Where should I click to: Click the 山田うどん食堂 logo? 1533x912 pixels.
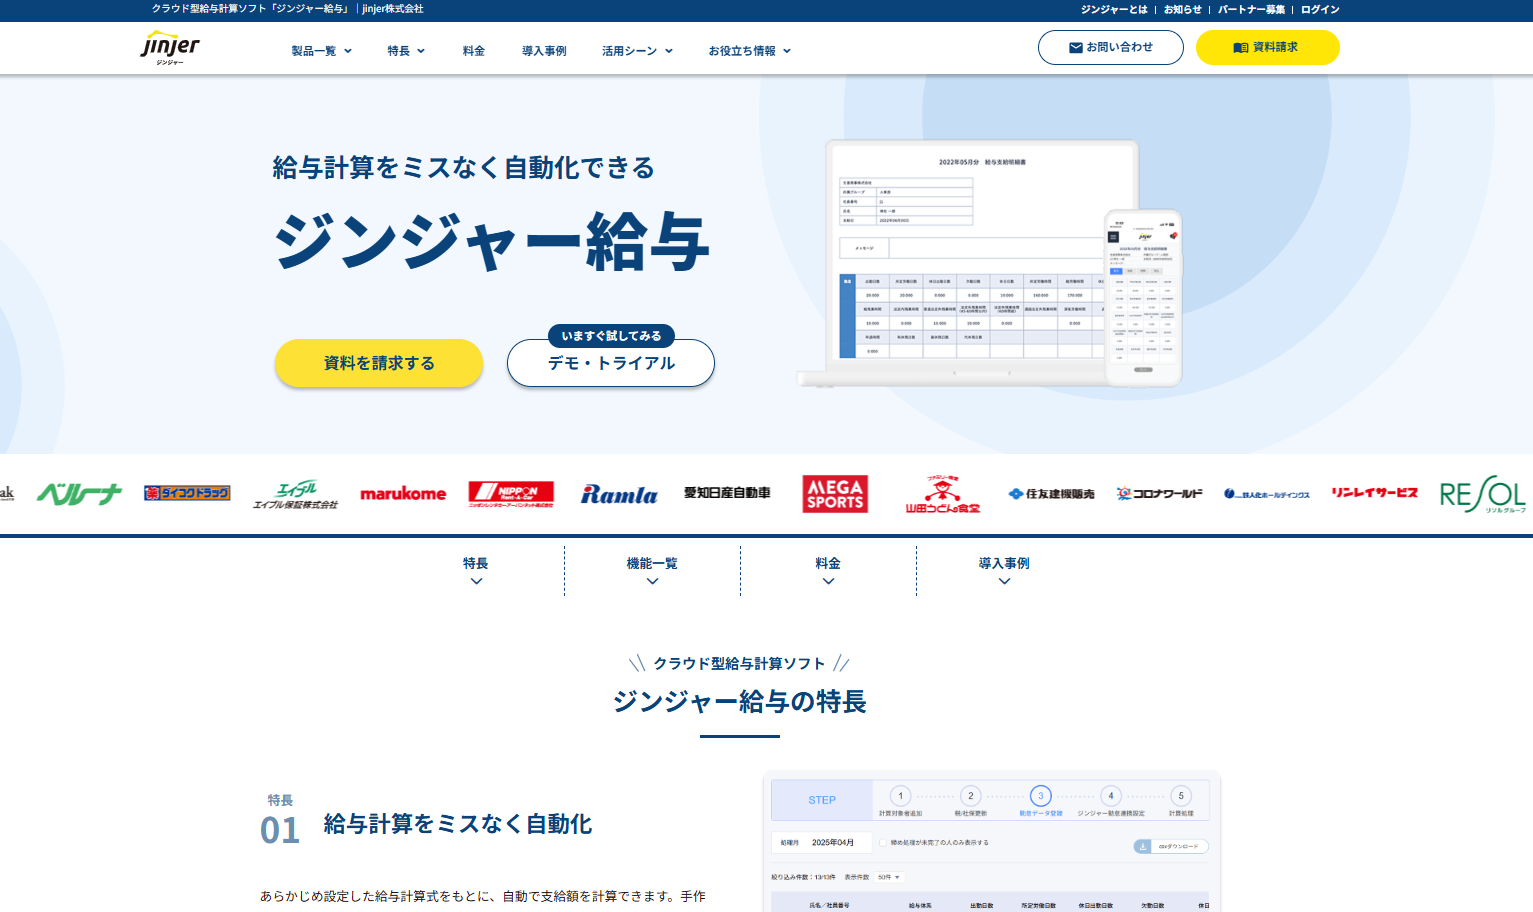(x=943, y=494)
